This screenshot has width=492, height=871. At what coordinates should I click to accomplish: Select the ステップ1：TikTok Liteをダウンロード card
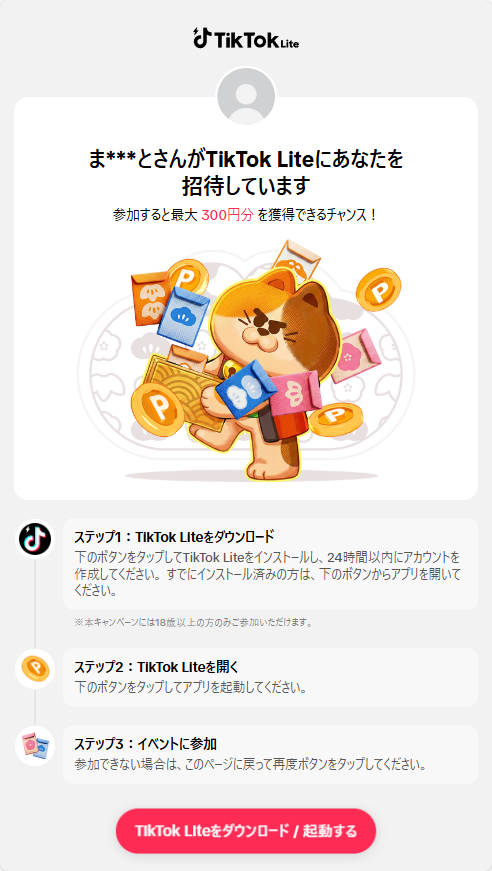270,564
